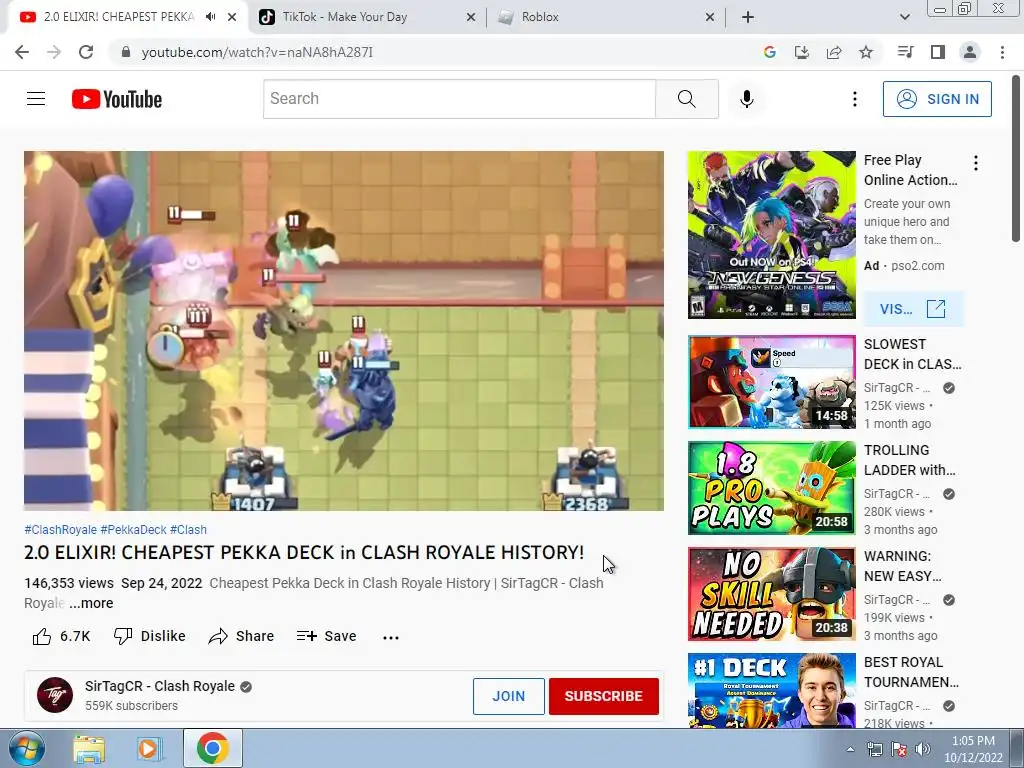Viewport: 1024px width, 768px height.
Task: Open WARNING: NEW EASY video title
Action: [903, 566]
